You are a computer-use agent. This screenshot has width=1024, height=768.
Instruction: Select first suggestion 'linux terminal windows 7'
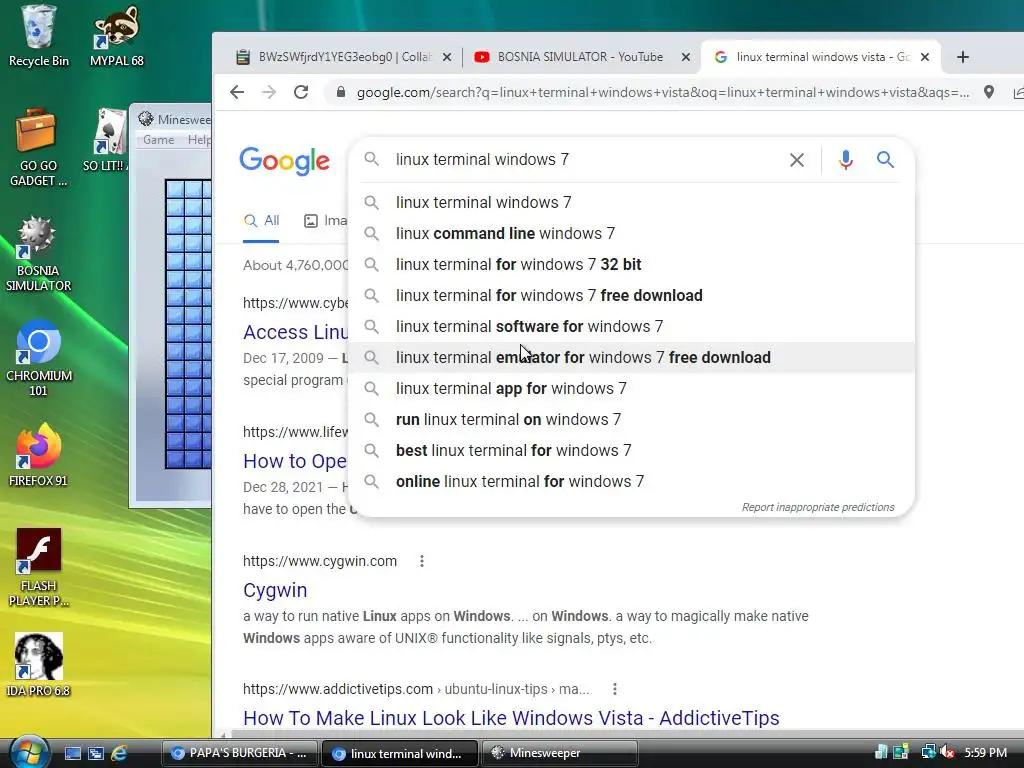632,202
